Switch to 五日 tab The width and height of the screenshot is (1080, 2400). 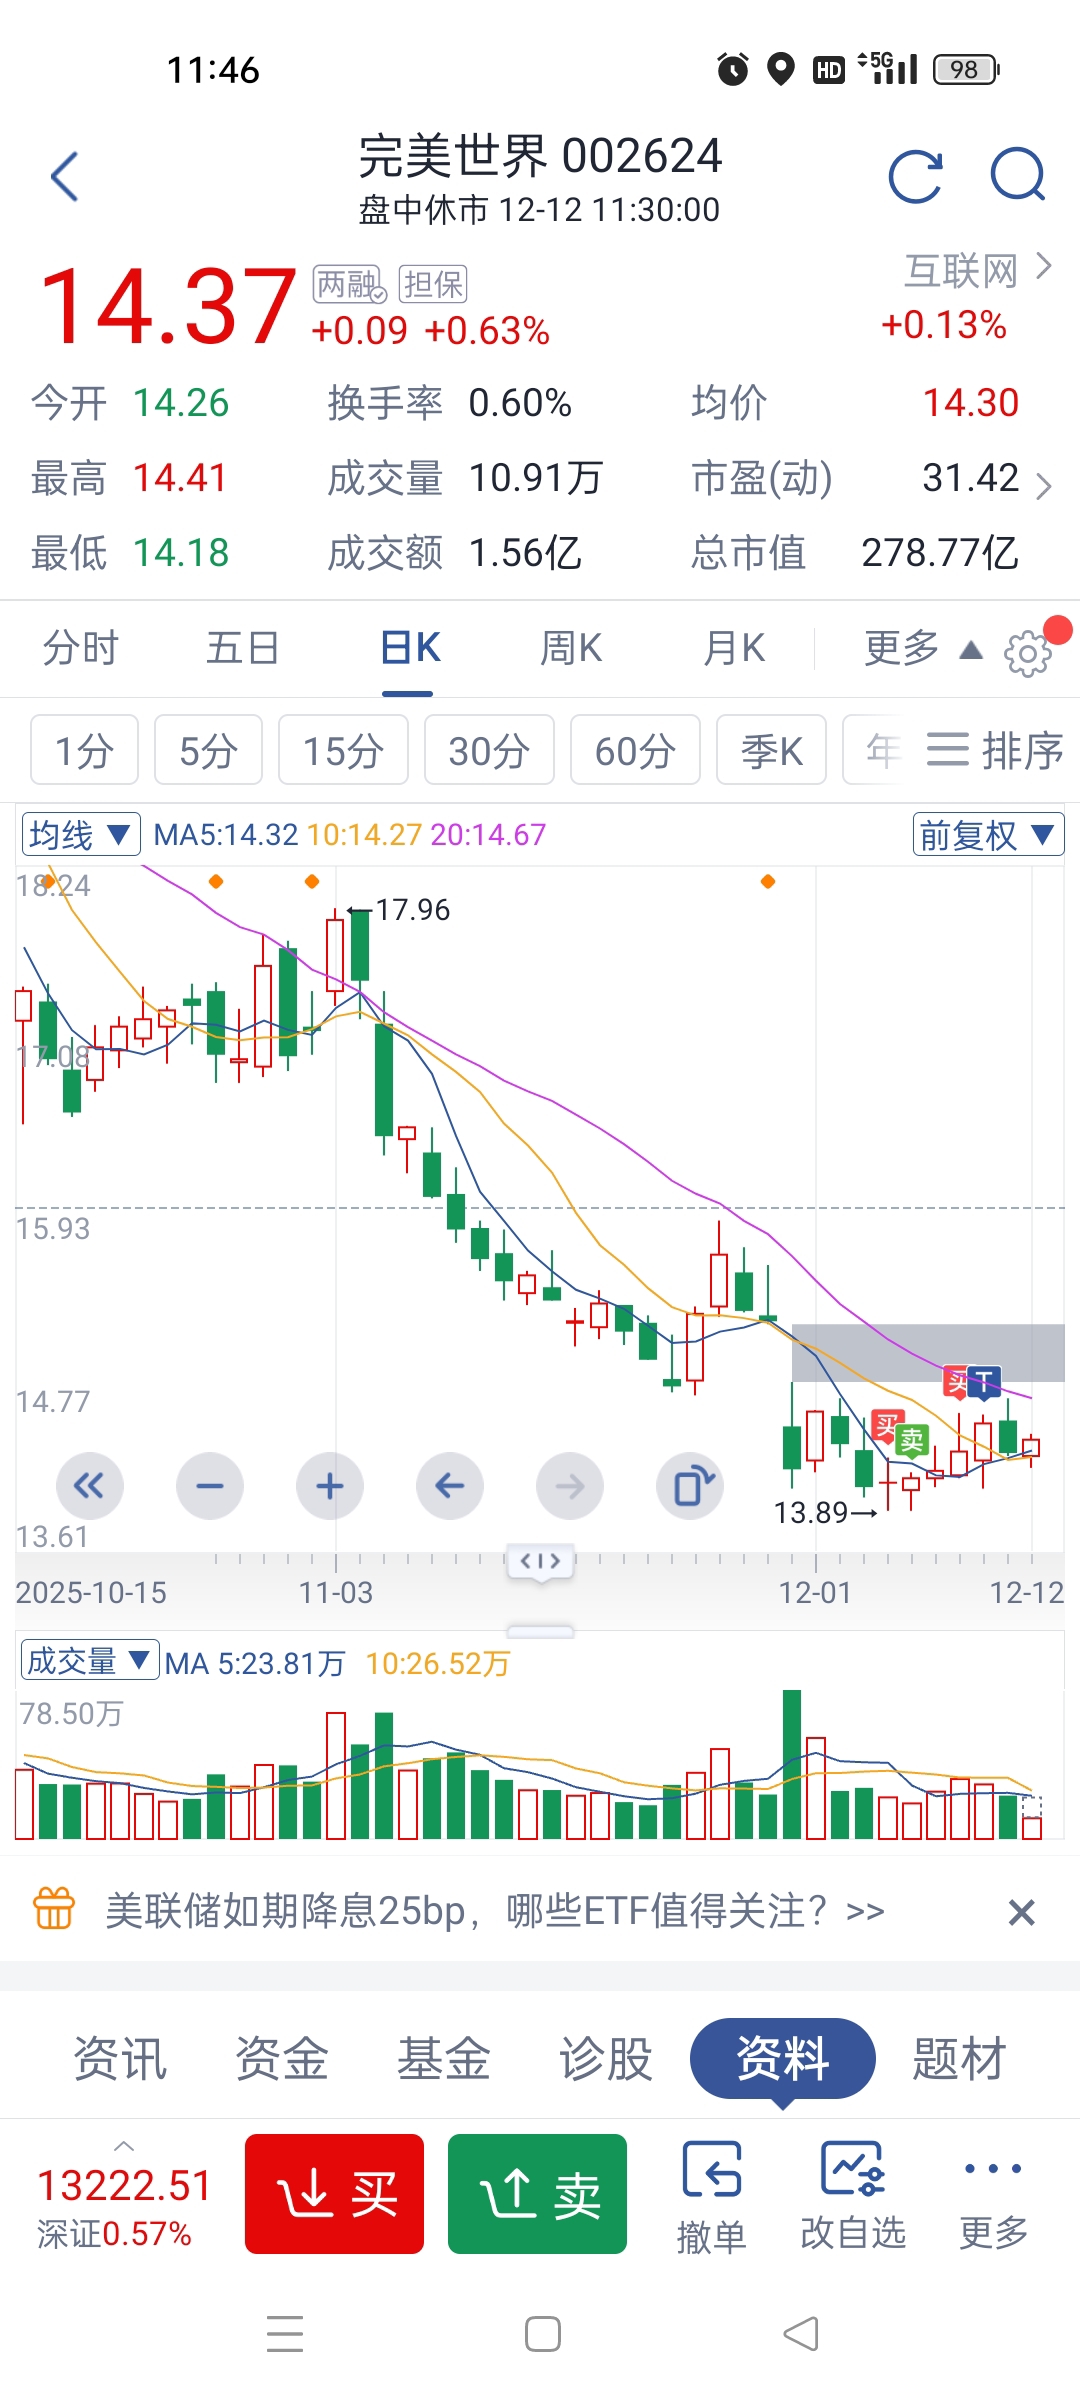pos(243,649)
